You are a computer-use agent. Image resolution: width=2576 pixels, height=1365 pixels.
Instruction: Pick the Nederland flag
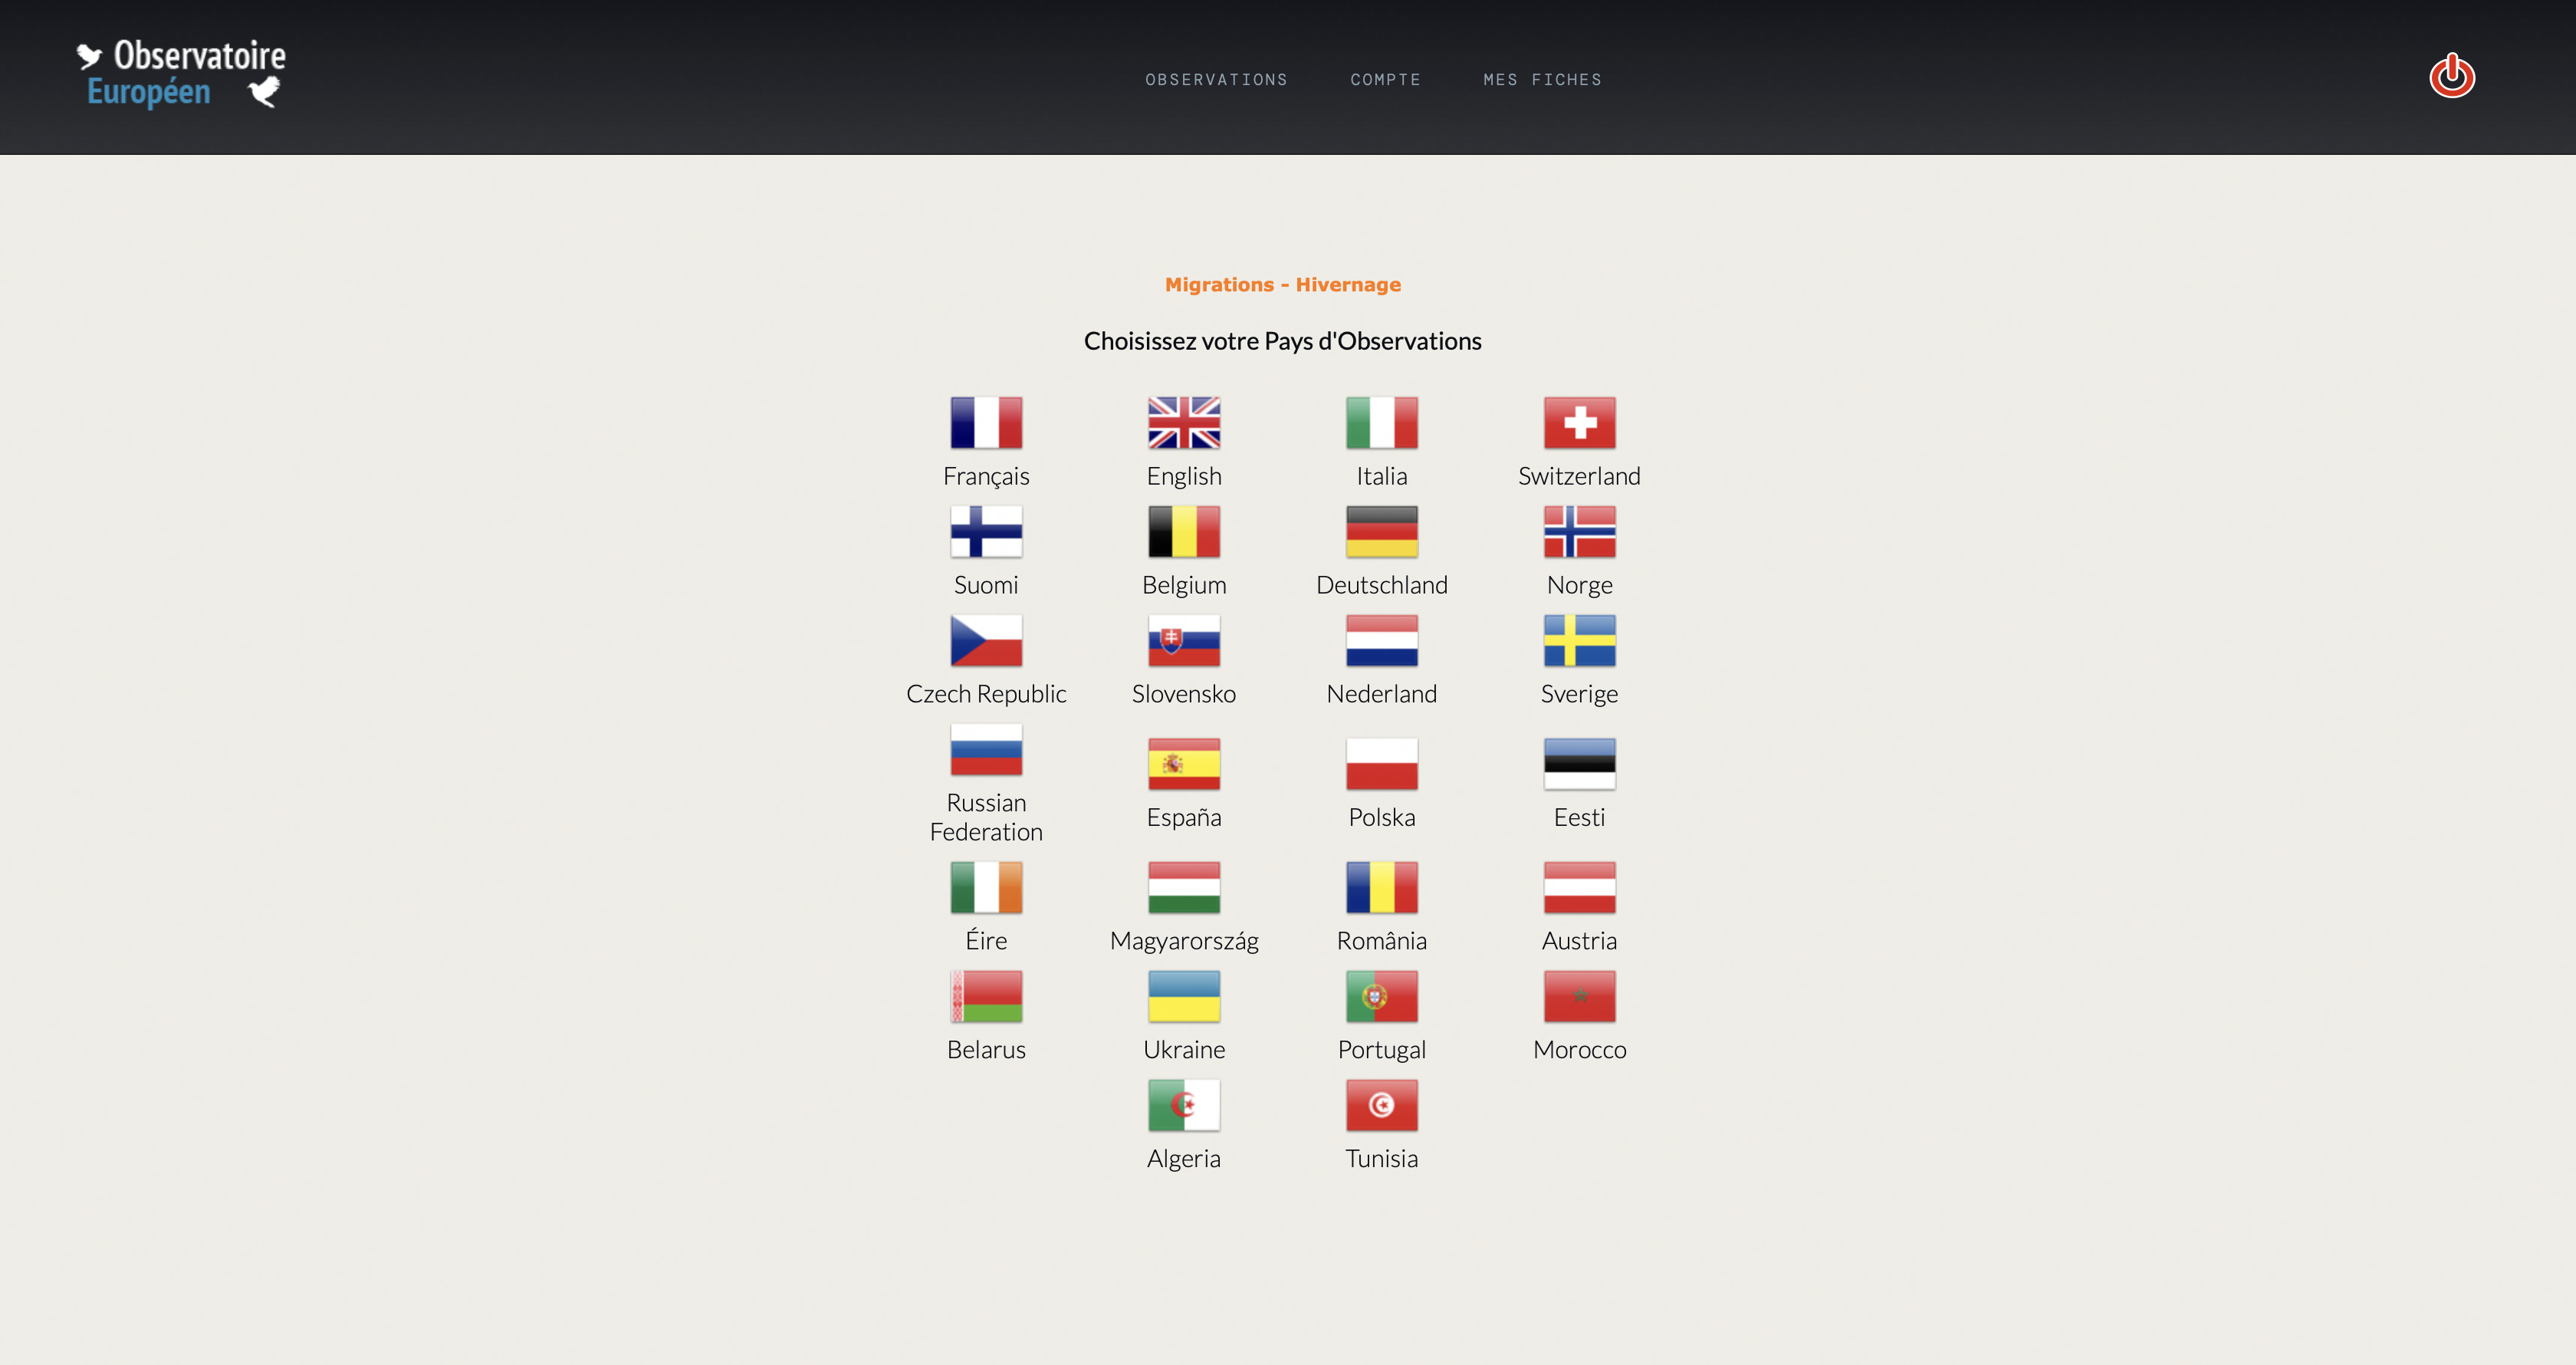[x=1382, y=640]
